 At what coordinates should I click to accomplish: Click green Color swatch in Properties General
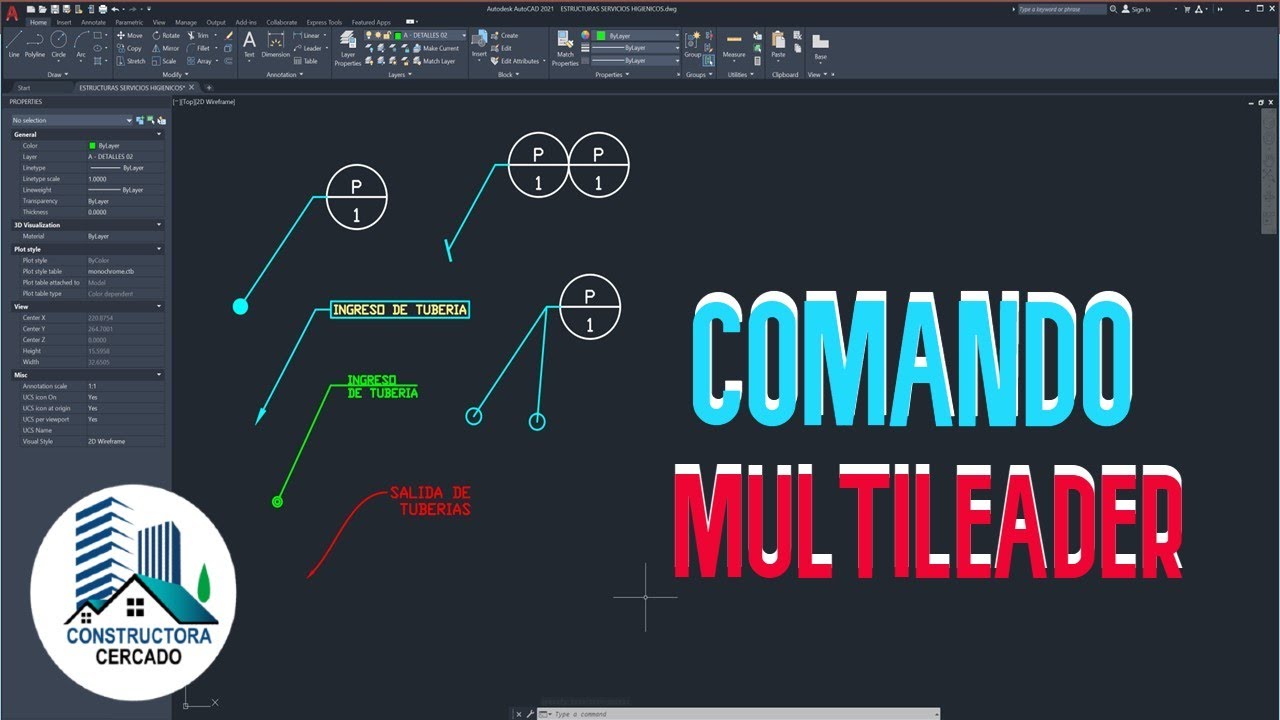coord(92,146)
